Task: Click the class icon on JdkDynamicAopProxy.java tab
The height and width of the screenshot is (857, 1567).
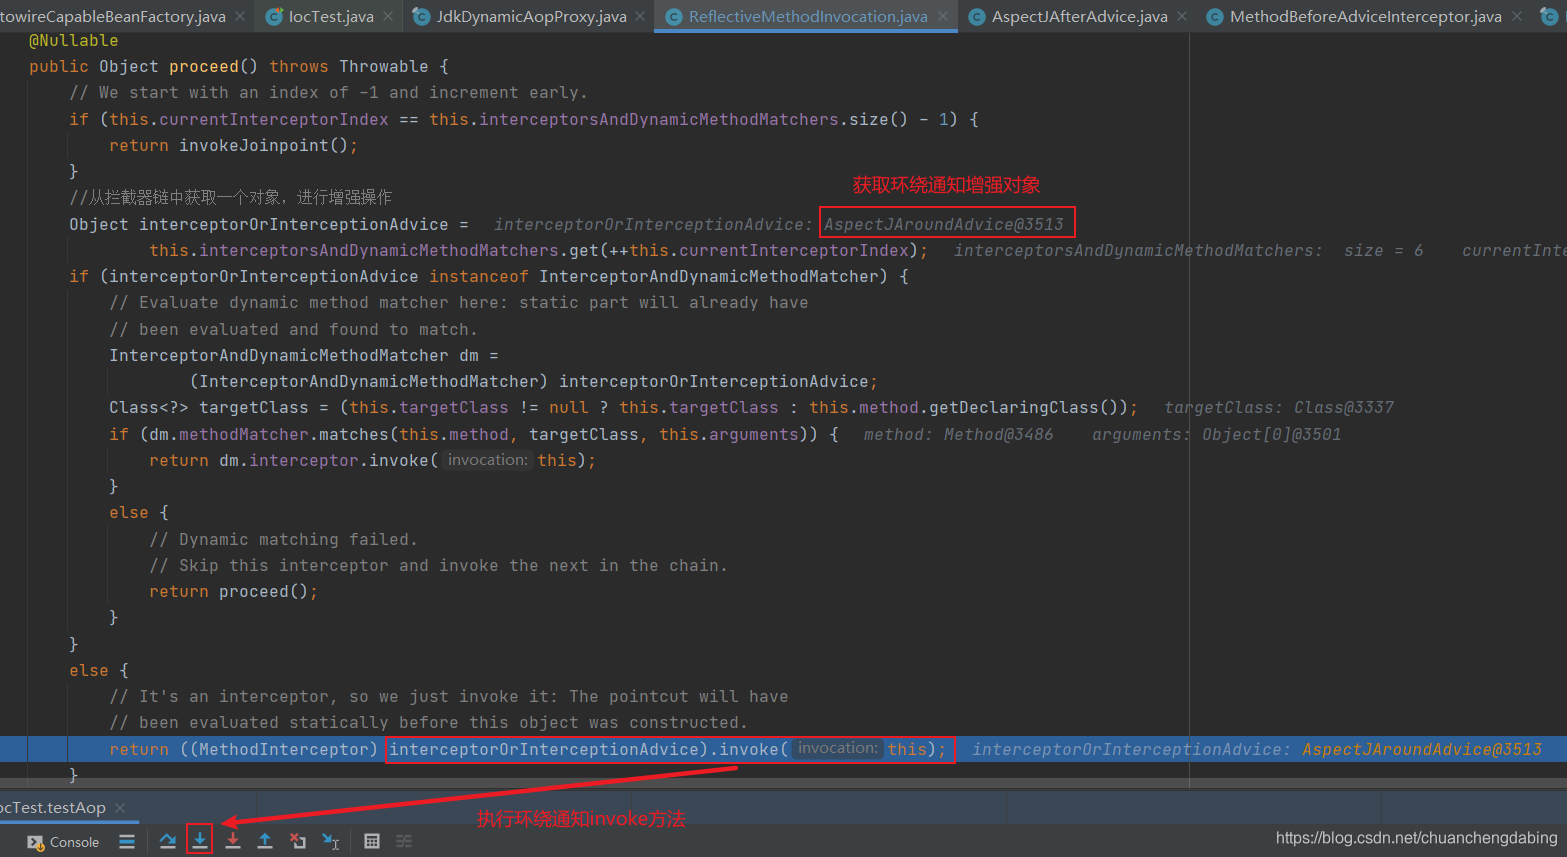Action: pyautogui.click(x=422, y=16)
